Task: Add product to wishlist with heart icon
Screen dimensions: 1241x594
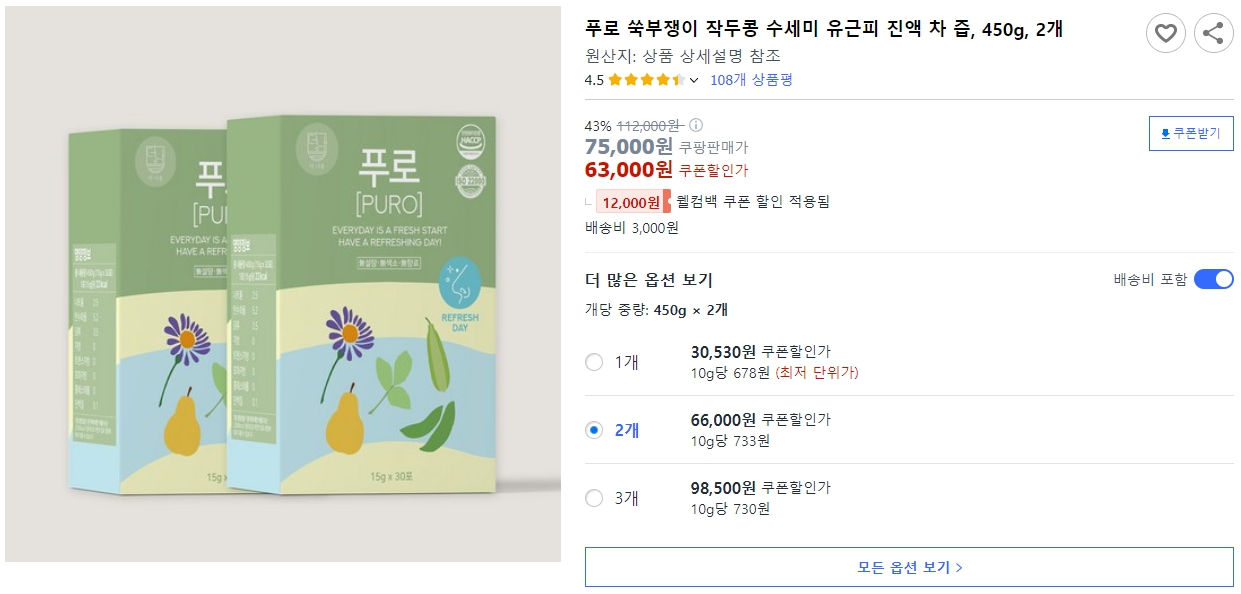Action: 1164,33
